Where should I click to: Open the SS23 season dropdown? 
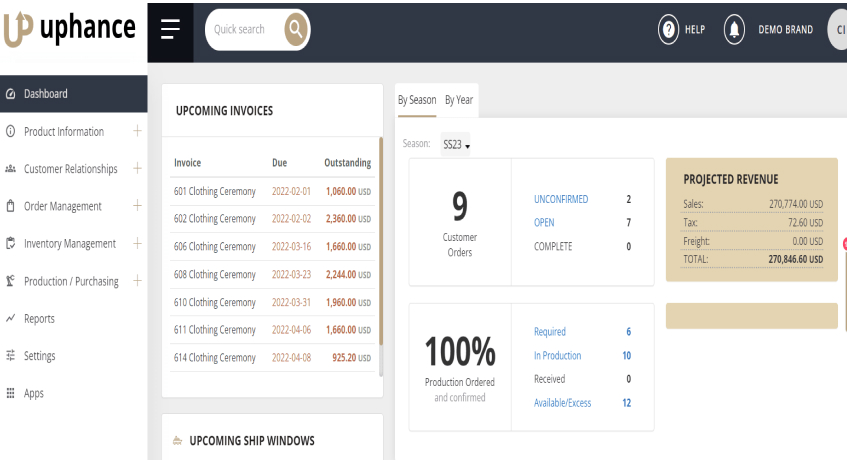(x=456, y=145)
